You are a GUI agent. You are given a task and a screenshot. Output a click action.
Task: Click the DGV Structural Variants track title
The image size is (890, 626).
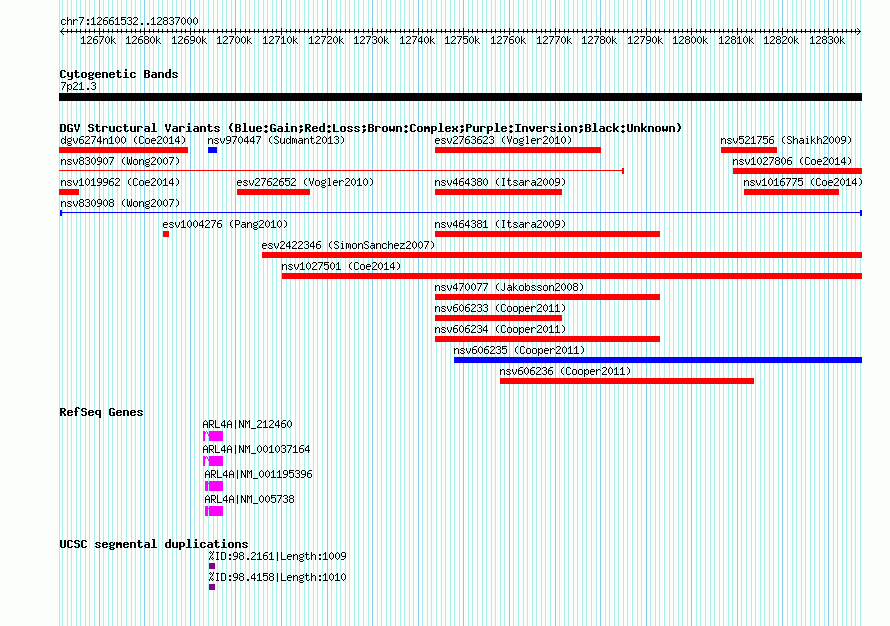point(371,128)
